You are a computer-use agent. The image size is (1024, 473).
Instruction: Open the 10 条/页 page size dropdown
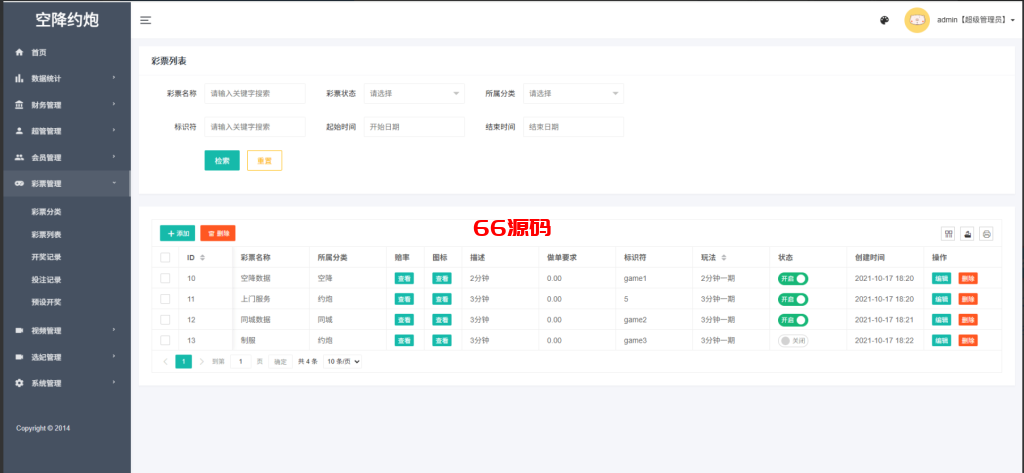342,361
